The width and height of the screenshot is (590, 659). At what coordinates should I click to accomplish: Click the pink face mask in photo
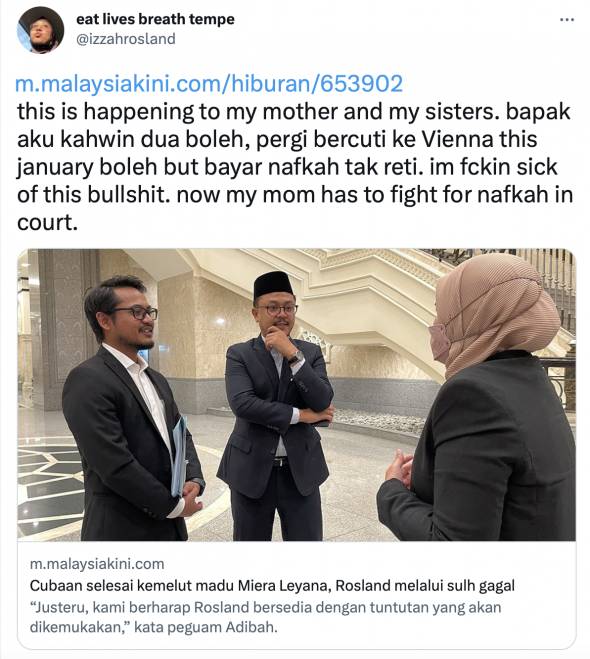(439, 342)
